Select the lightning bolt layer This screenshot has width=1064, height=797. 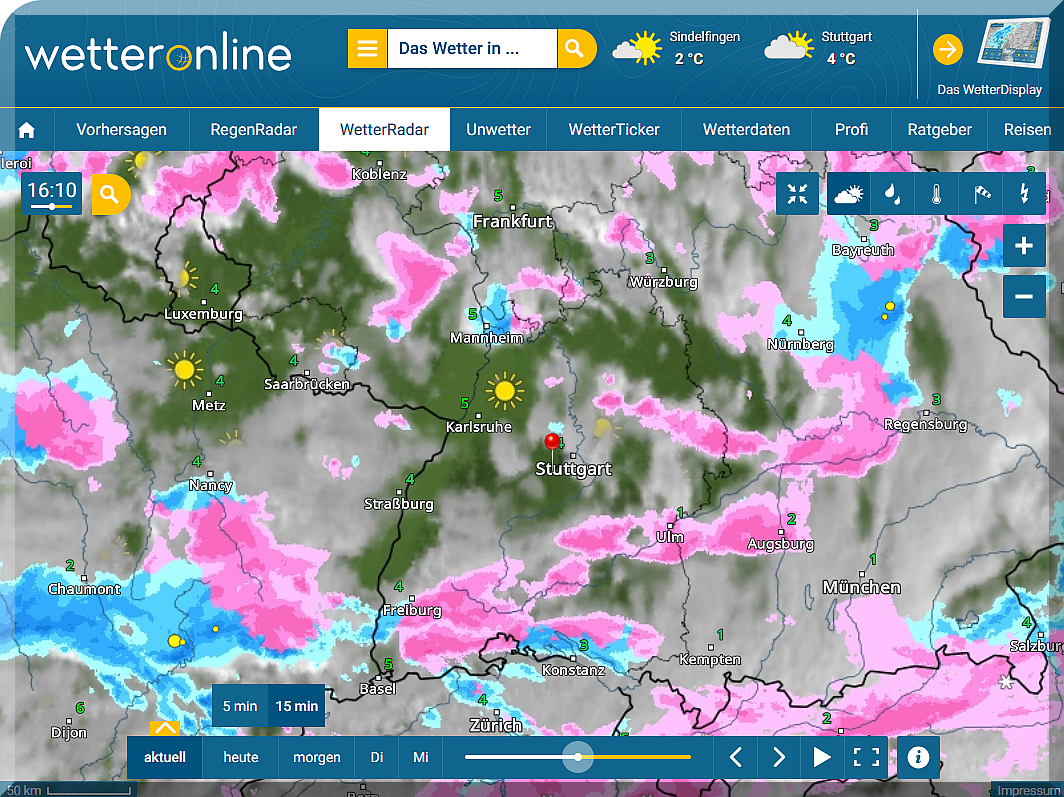[1024, 194]
